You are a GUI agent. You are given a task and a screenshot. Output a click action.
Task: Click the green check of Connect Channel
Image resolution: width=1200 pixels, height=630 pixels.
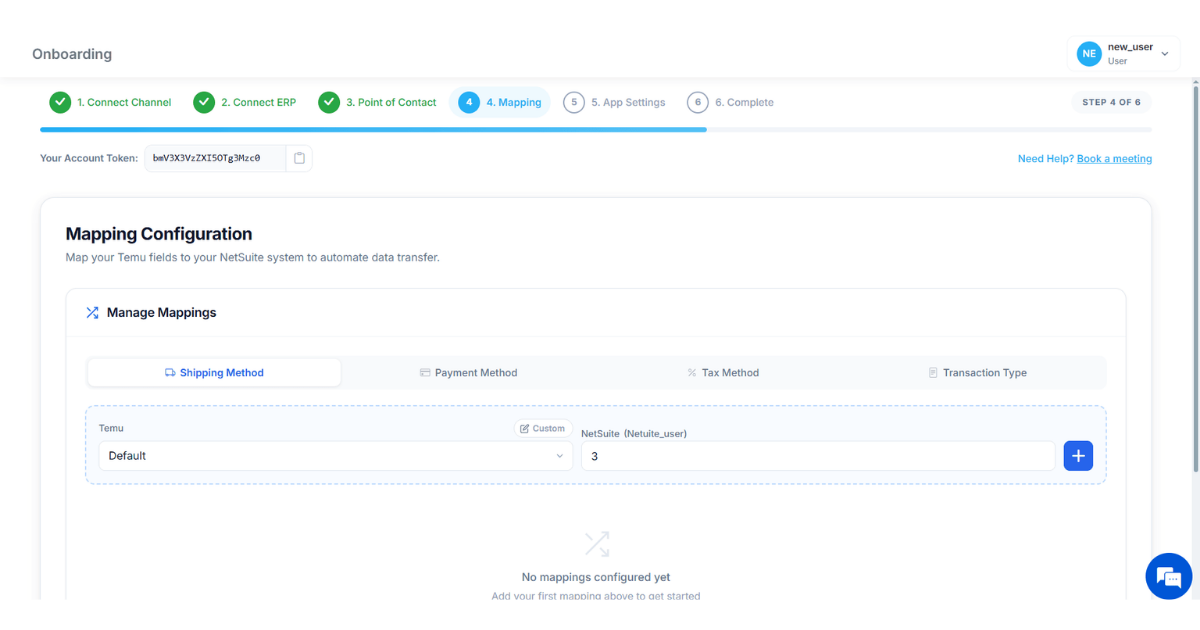60,102
